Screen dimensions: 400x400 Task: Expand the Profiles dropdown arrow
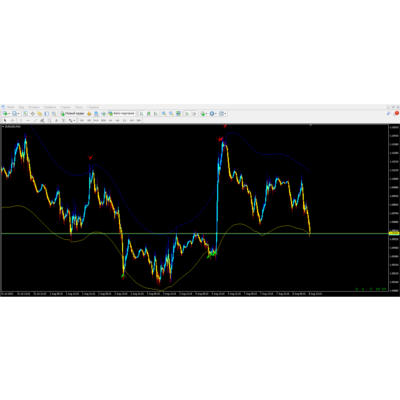pos(18,114)
